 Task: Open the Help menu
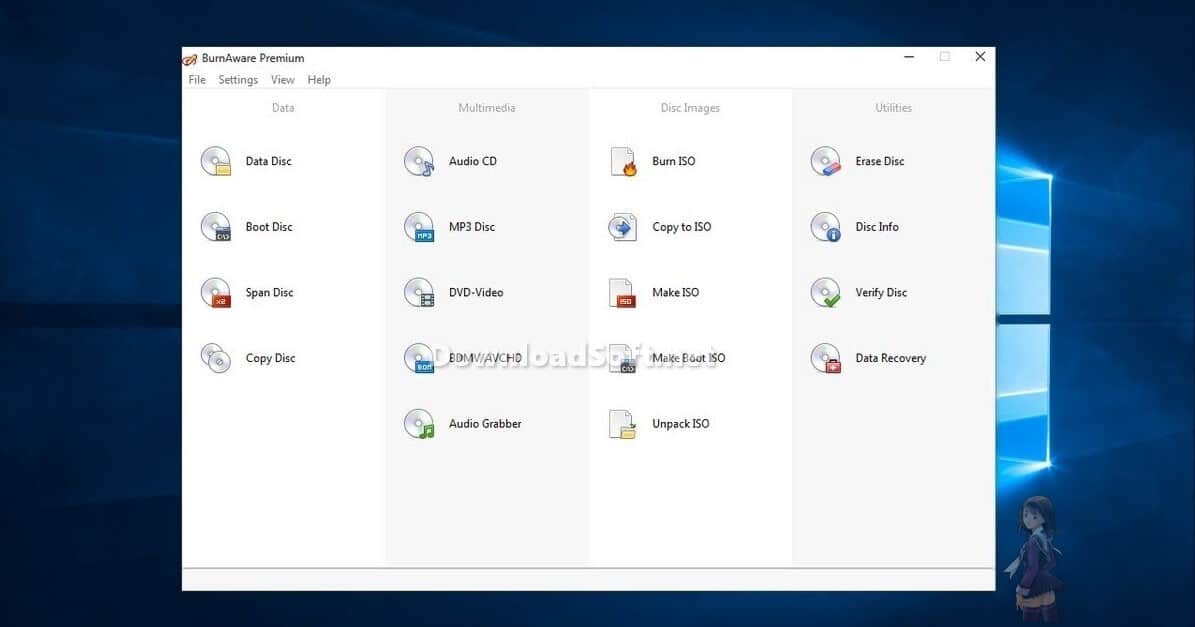pos(319,80)
